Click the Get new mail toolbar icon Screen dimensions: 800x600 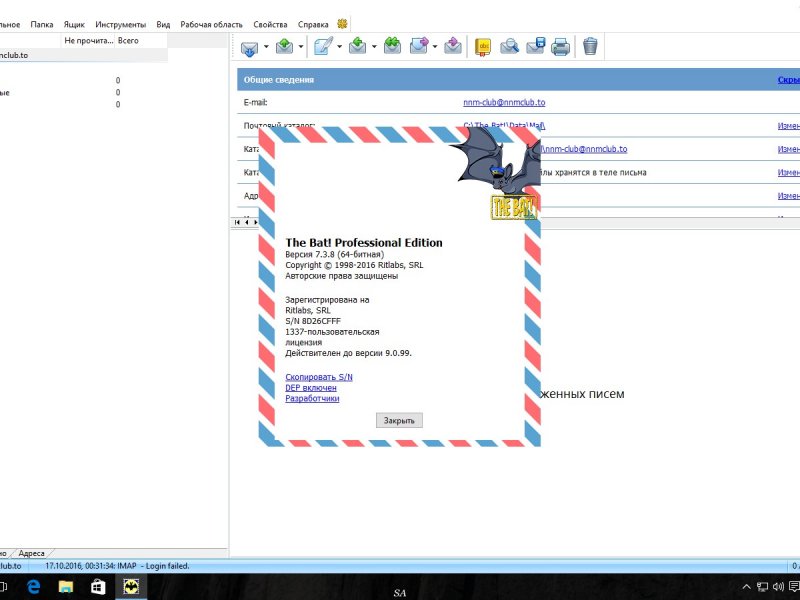(249, 47)
